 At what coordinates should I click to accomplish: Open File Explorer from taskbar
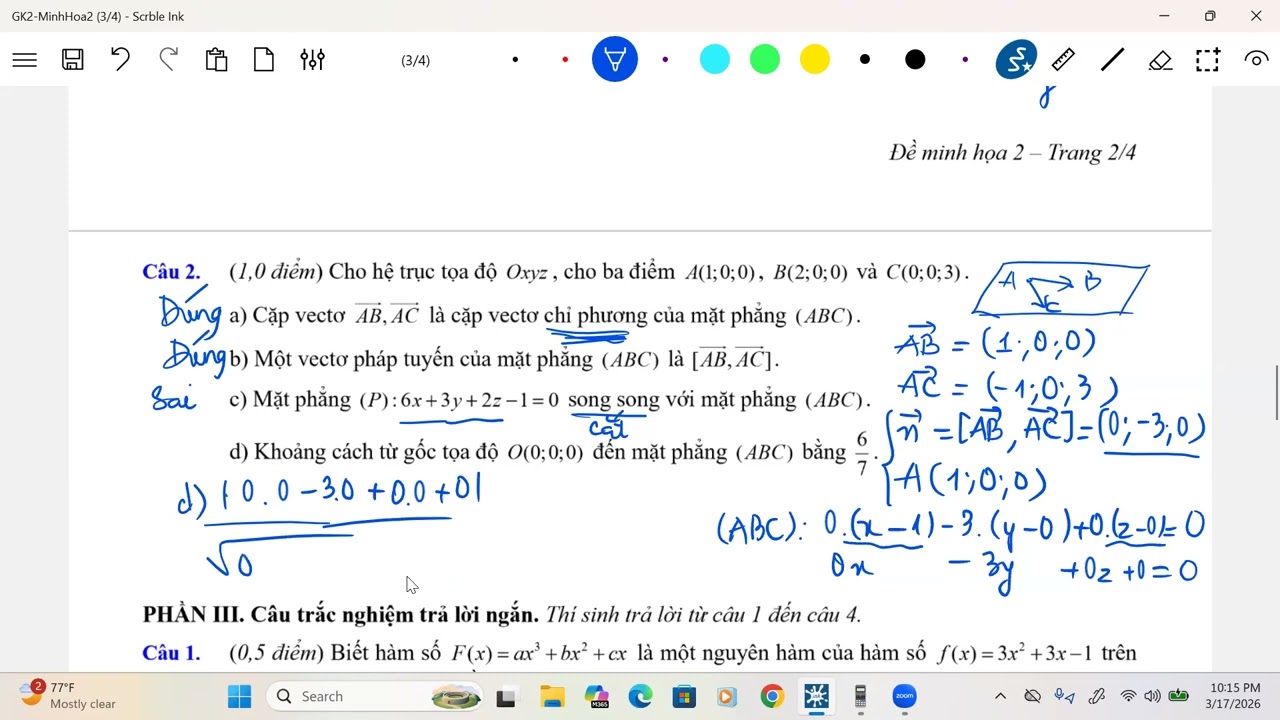553,696
